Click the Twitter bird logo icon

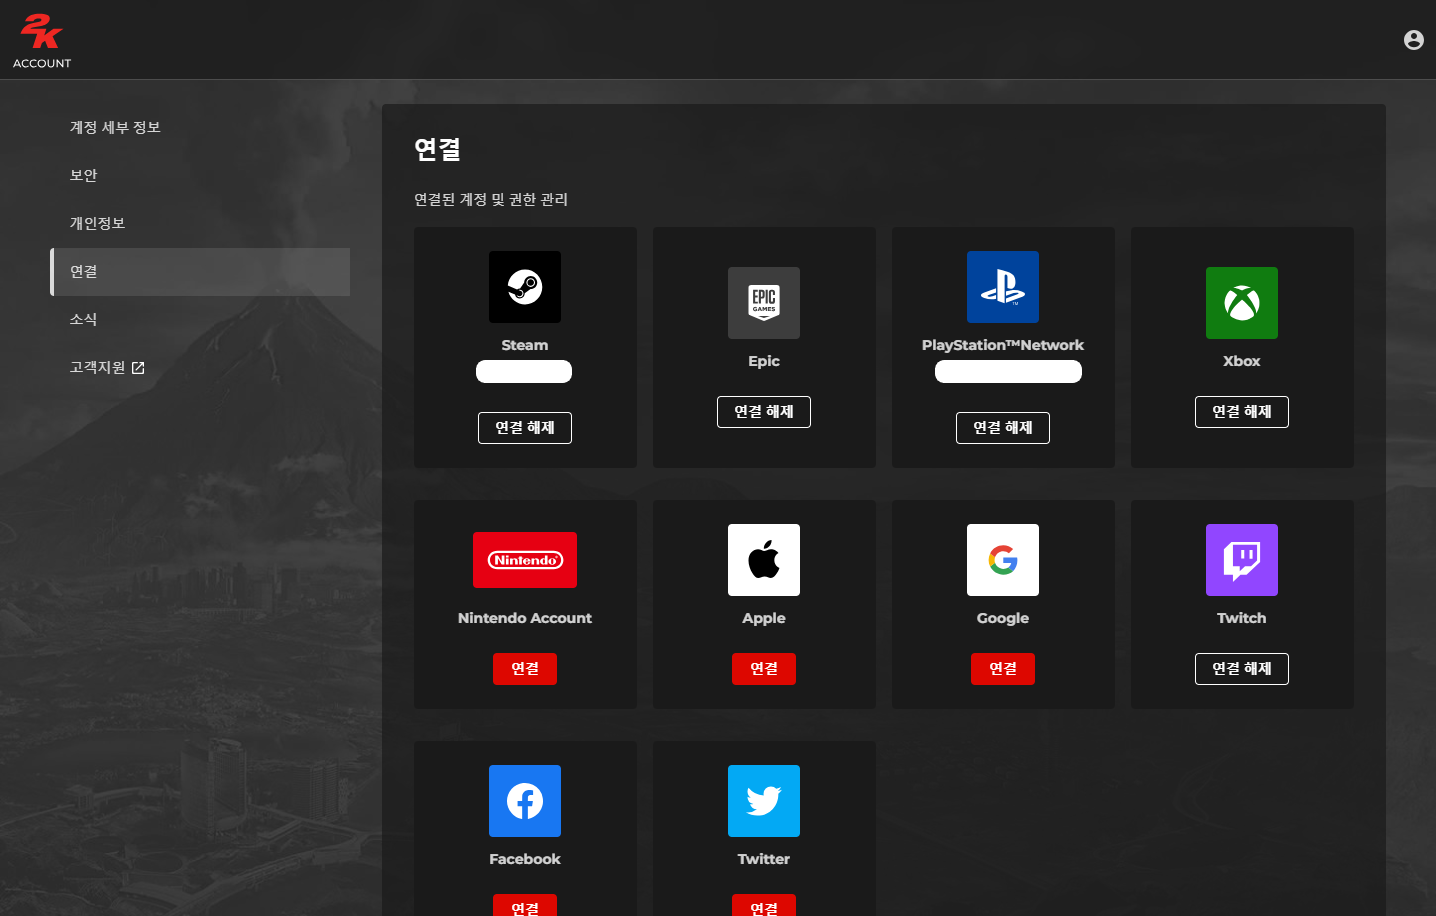[x=764, y=801]
